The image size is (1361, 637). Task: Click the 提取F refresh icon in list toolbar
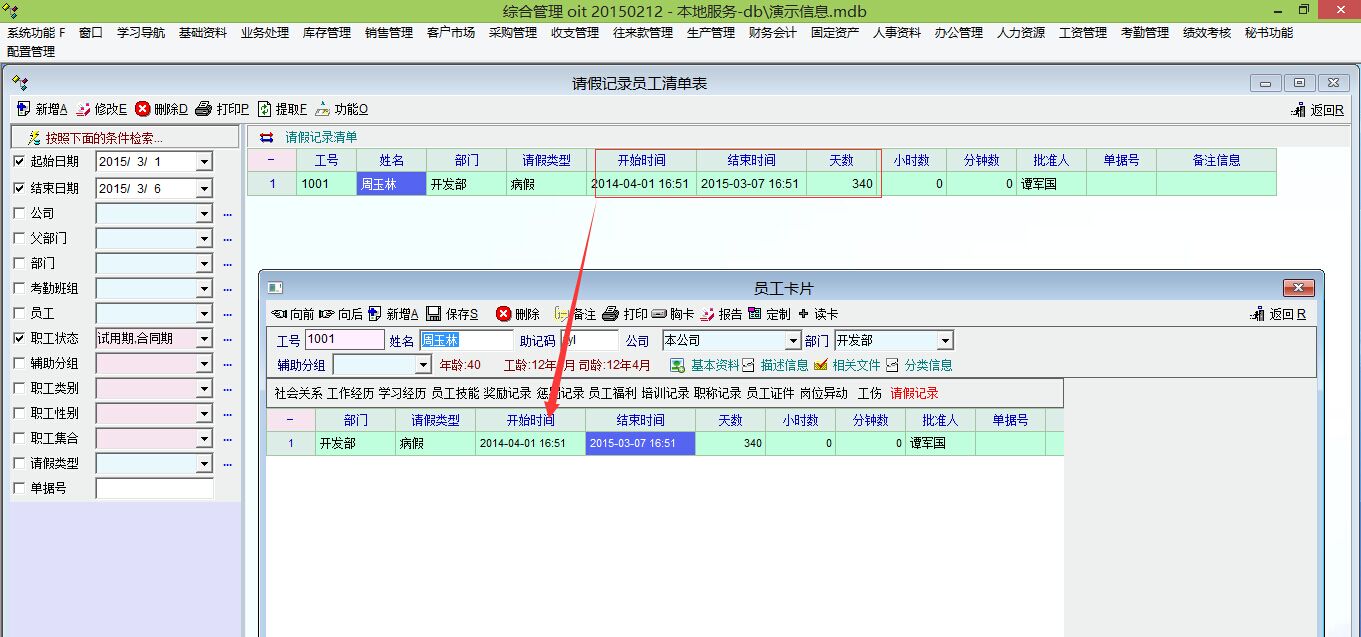click(265, 109)
